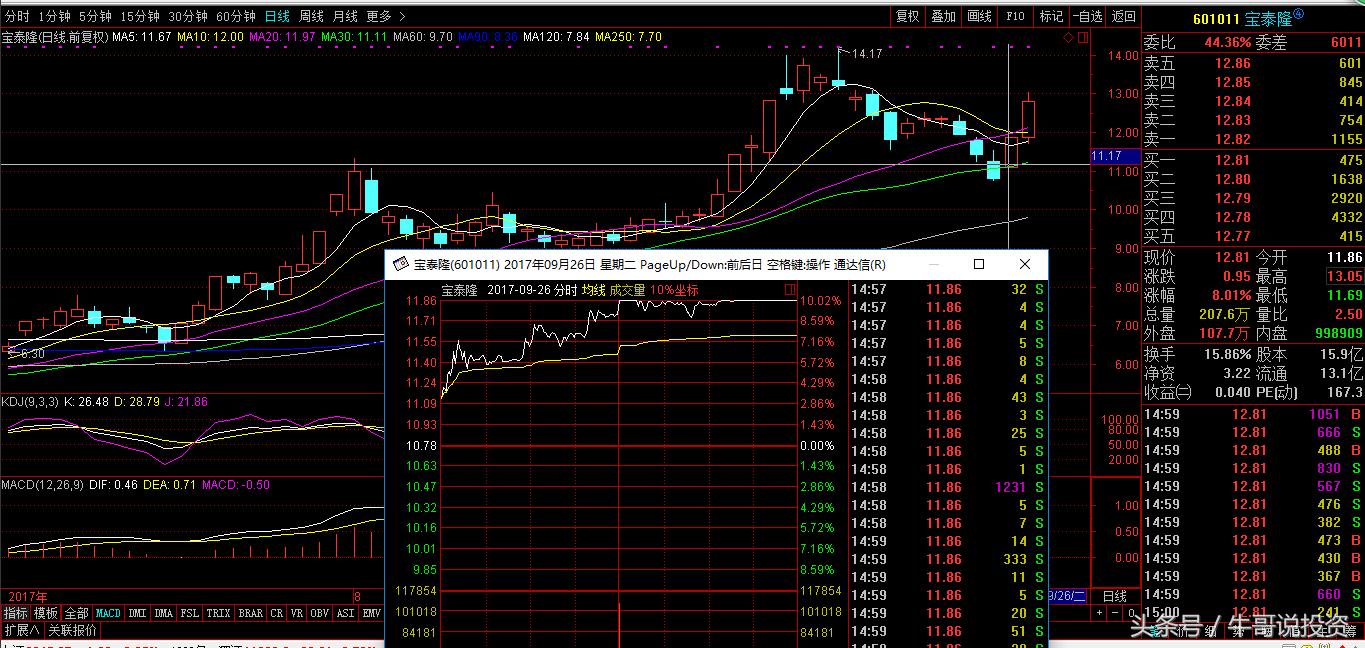Click the stock code 601011
The width and height of the screenshot is (1365, 648).
coord(1216,18)
